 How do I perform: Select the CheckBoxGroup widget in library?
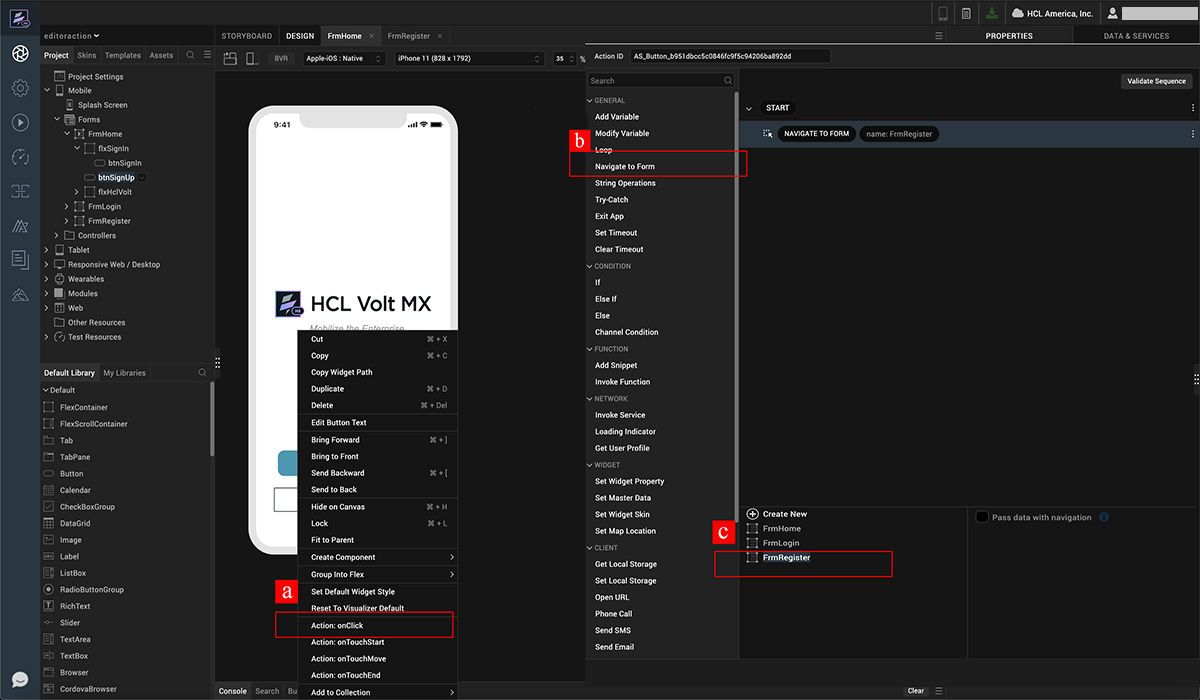[x=87, y=507]
